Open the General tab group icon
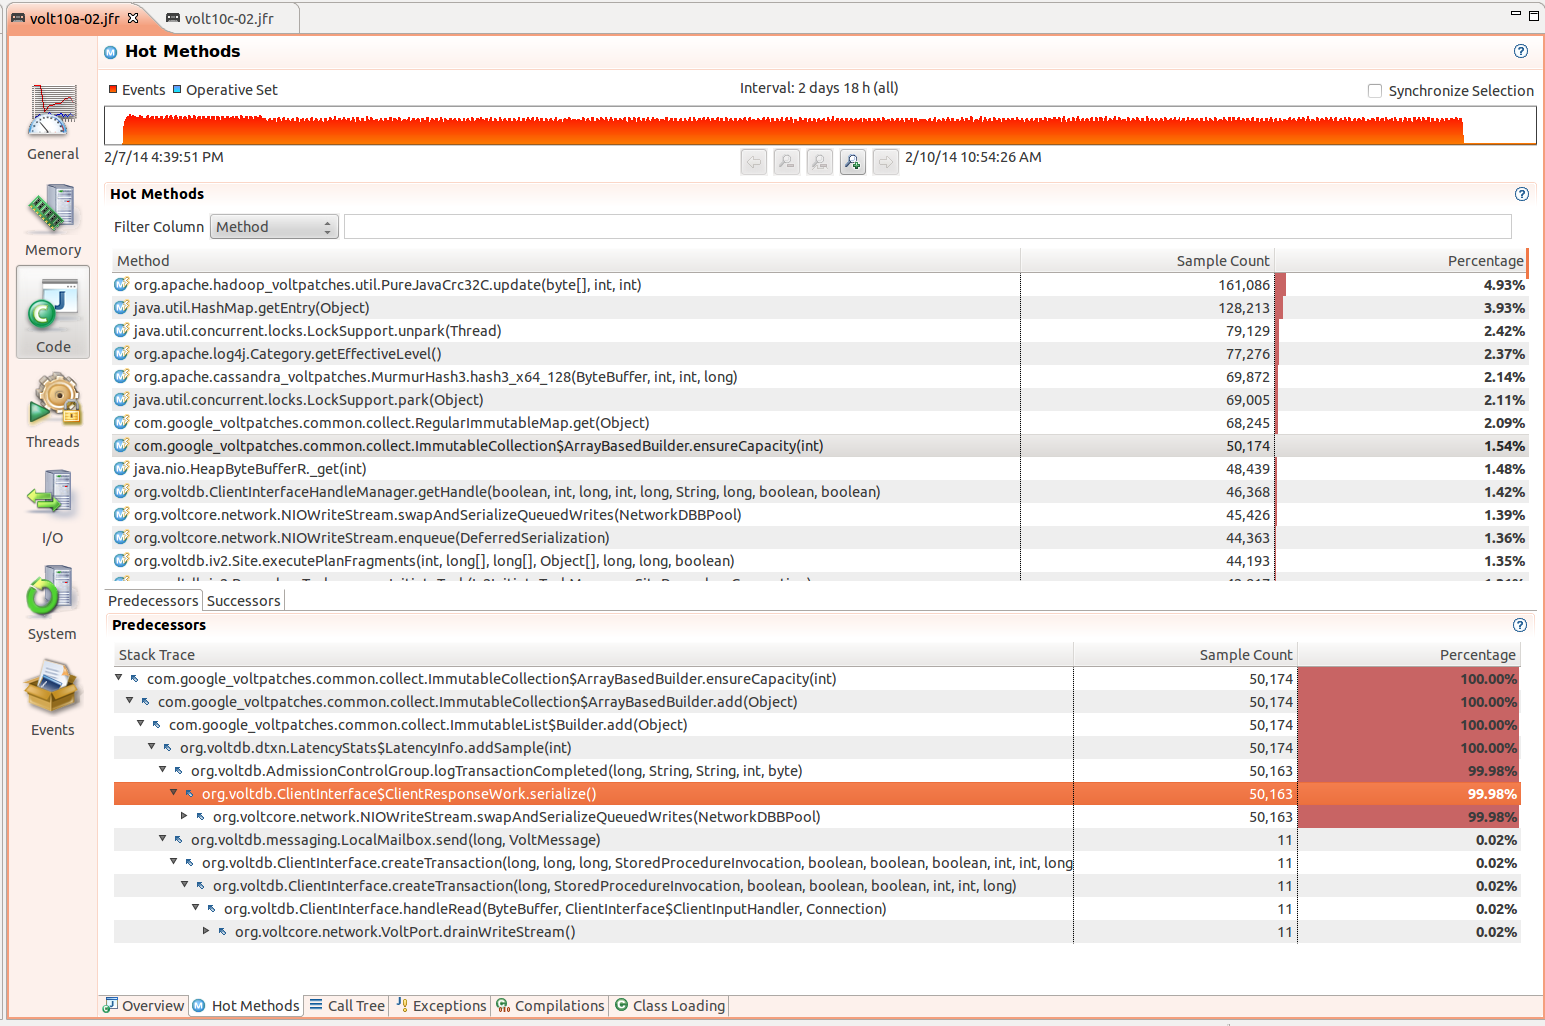 click(x=53, y=111)
